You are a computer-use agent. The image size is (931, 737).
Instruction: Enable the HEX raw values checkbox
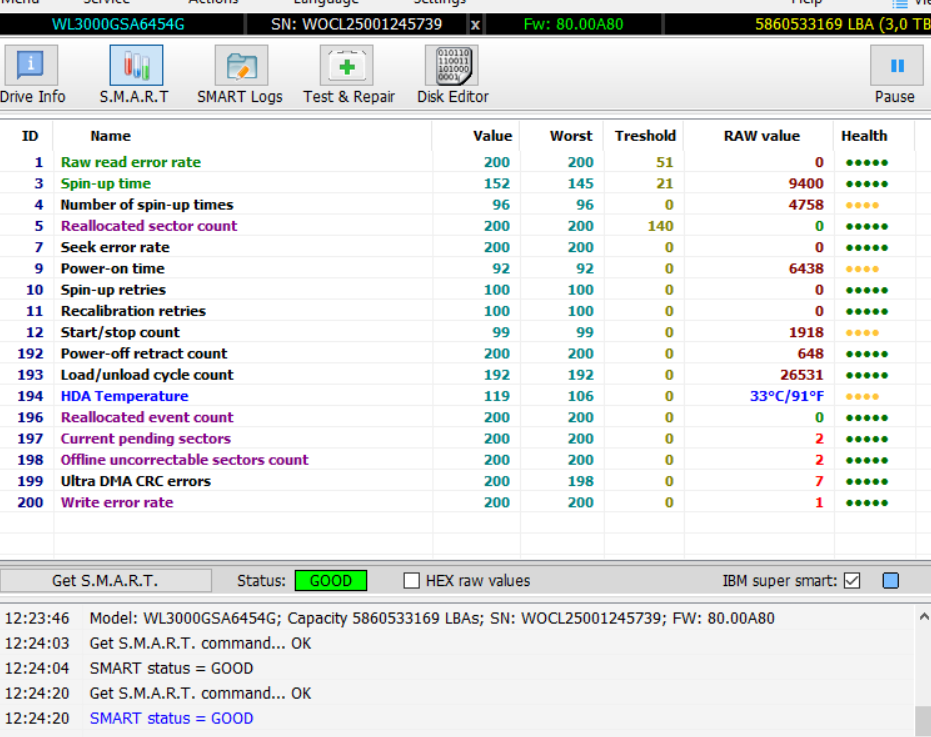[411, 581]
